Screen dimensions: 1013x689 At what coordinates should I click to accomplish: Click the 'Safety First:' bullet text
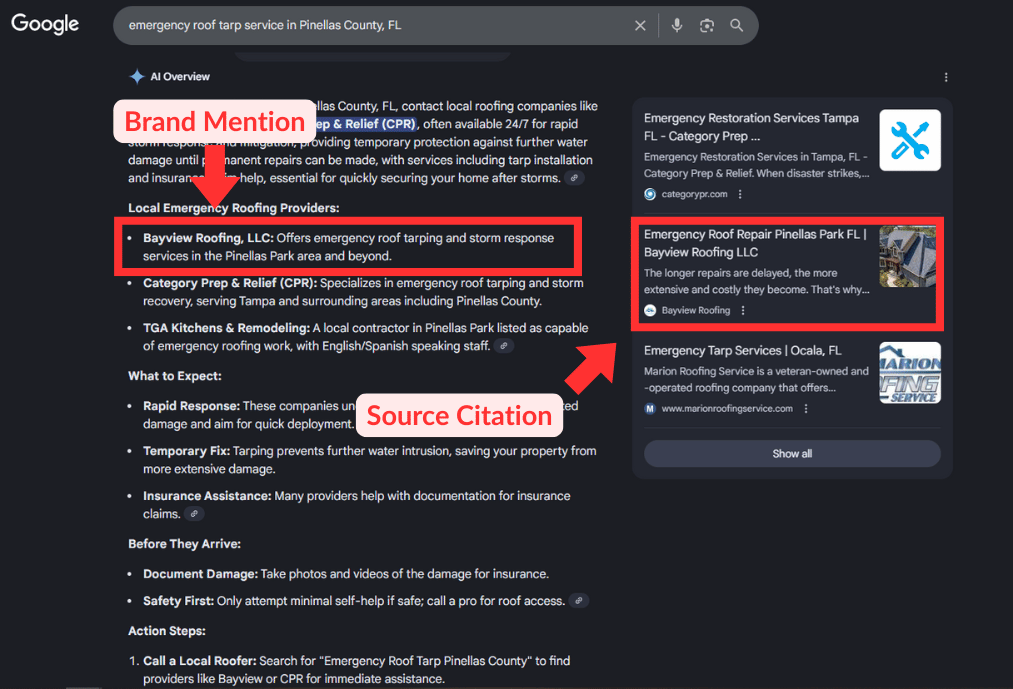(178, 601)
